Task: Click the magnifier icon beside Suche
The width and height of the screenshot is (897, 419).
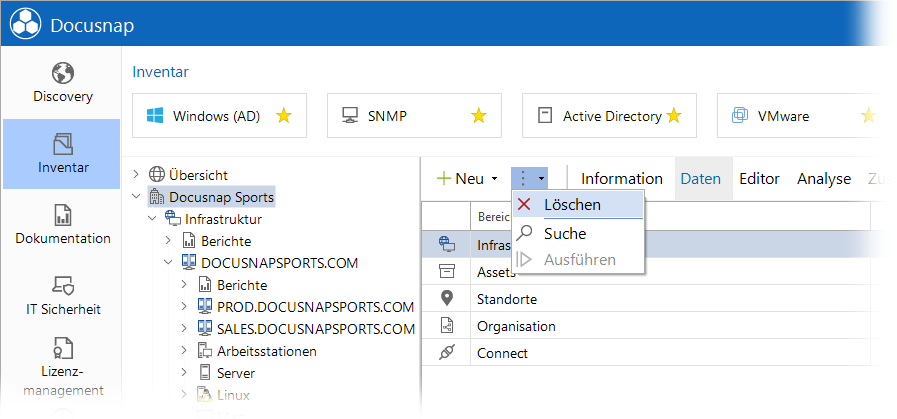Action: [x=523, y=233]
